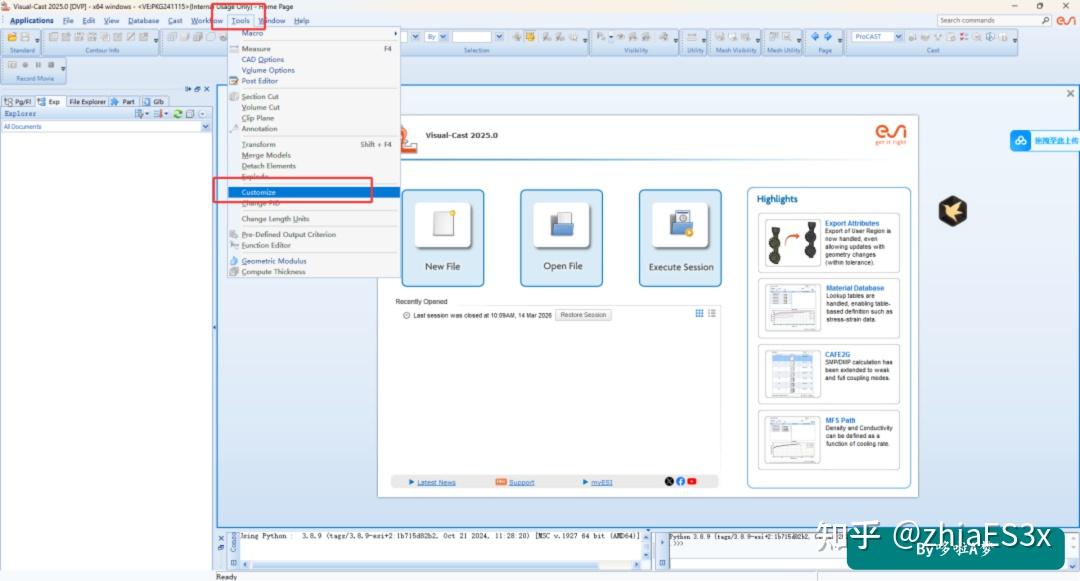Open the Help menu
Viewport: 1080px width, 581px height.
click(302, 21)
